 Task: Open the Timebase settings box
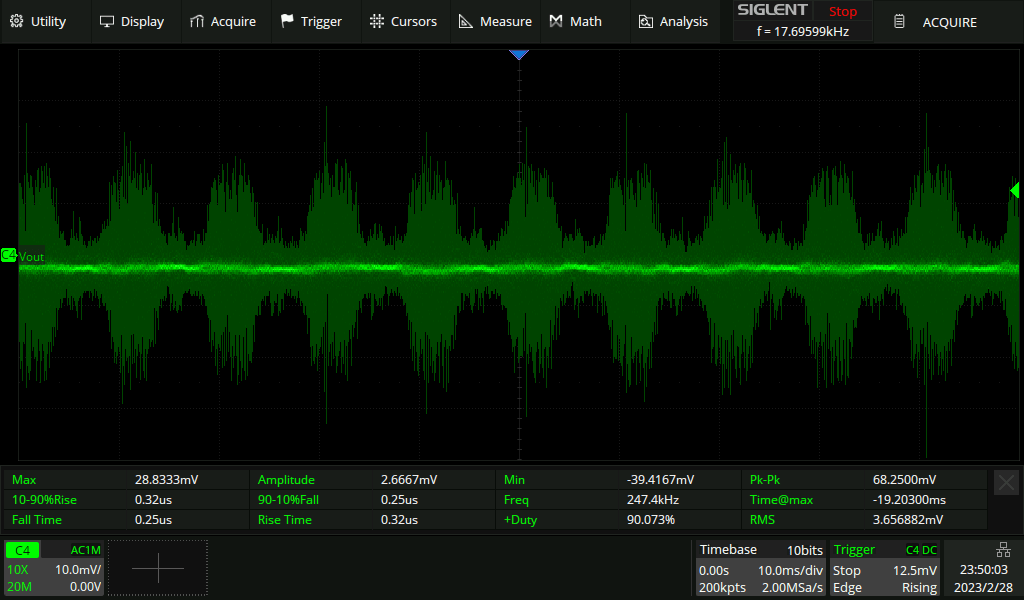761,569
